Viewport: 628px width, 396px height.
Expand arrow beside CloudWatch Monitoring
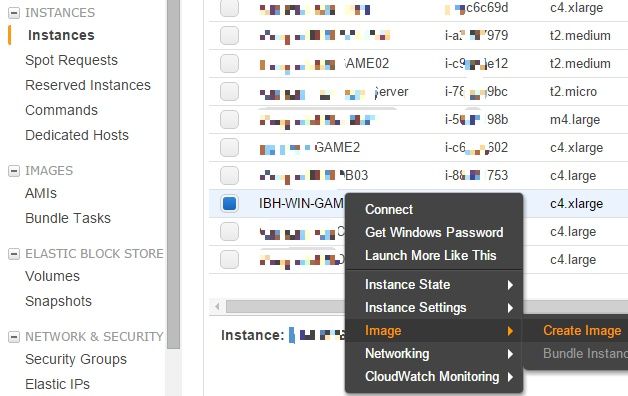pos(510,377)
